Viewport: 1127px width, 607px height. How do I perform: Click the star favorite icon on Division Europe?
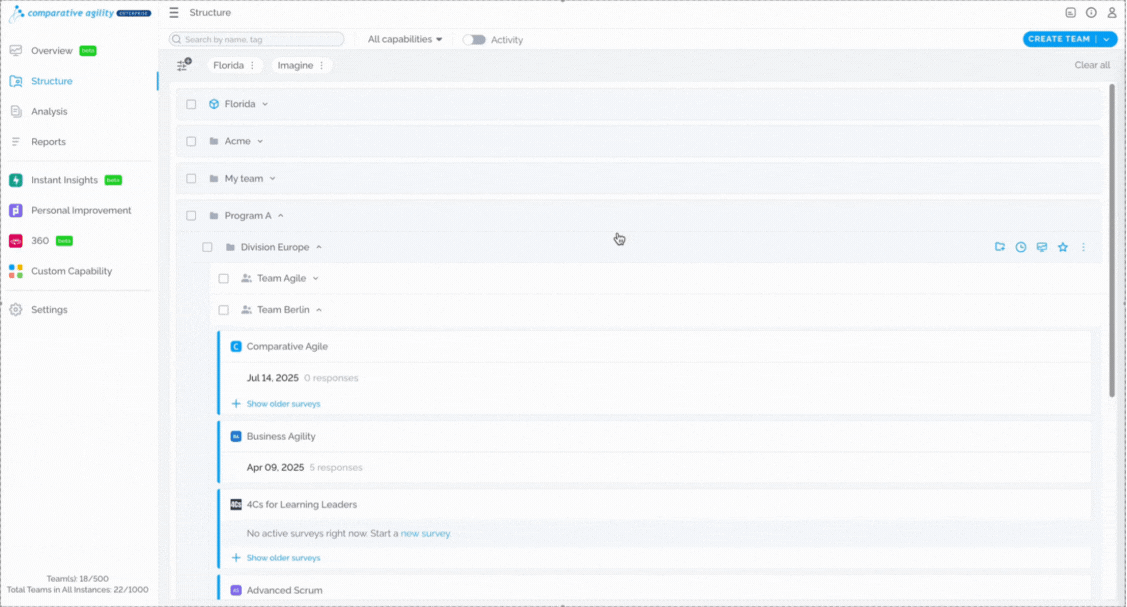point(1062,247)
